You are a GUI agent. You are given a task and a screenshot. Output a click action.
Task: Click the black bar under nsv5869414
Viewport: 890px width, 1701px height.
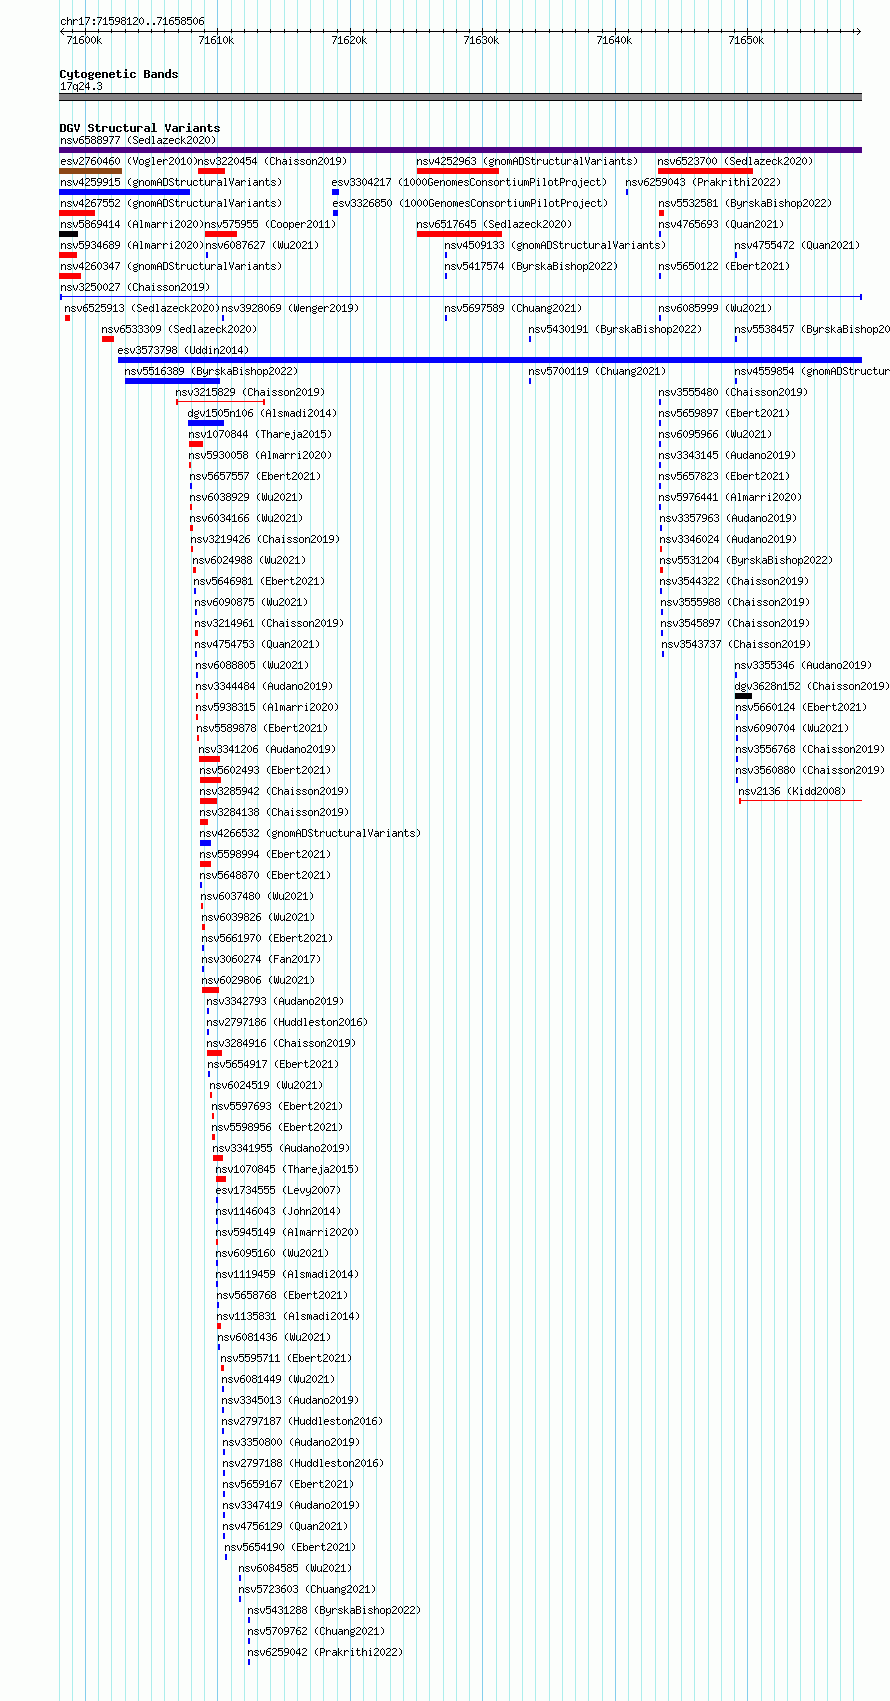tap(69, 234)
